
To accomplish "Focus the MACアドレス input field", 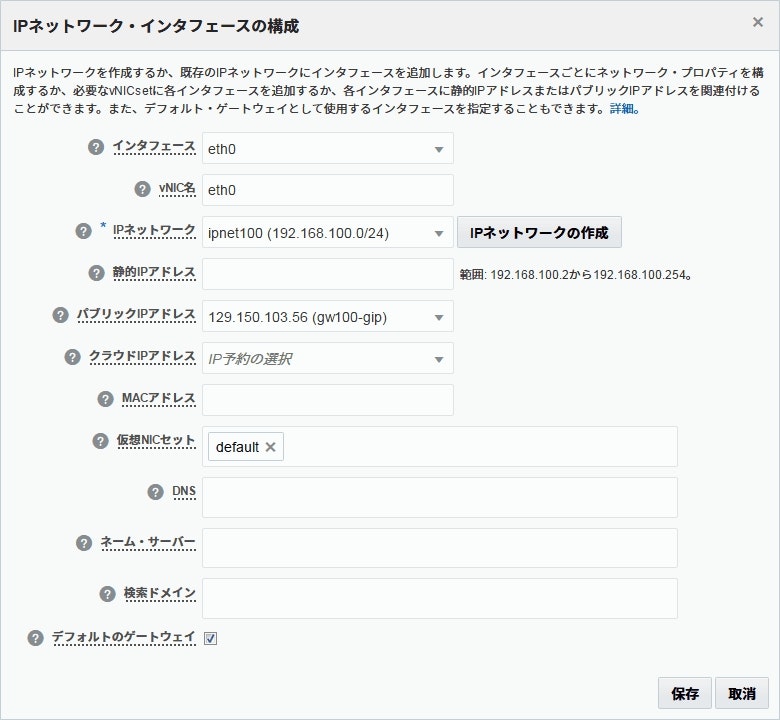I will (x=328, y=400).
